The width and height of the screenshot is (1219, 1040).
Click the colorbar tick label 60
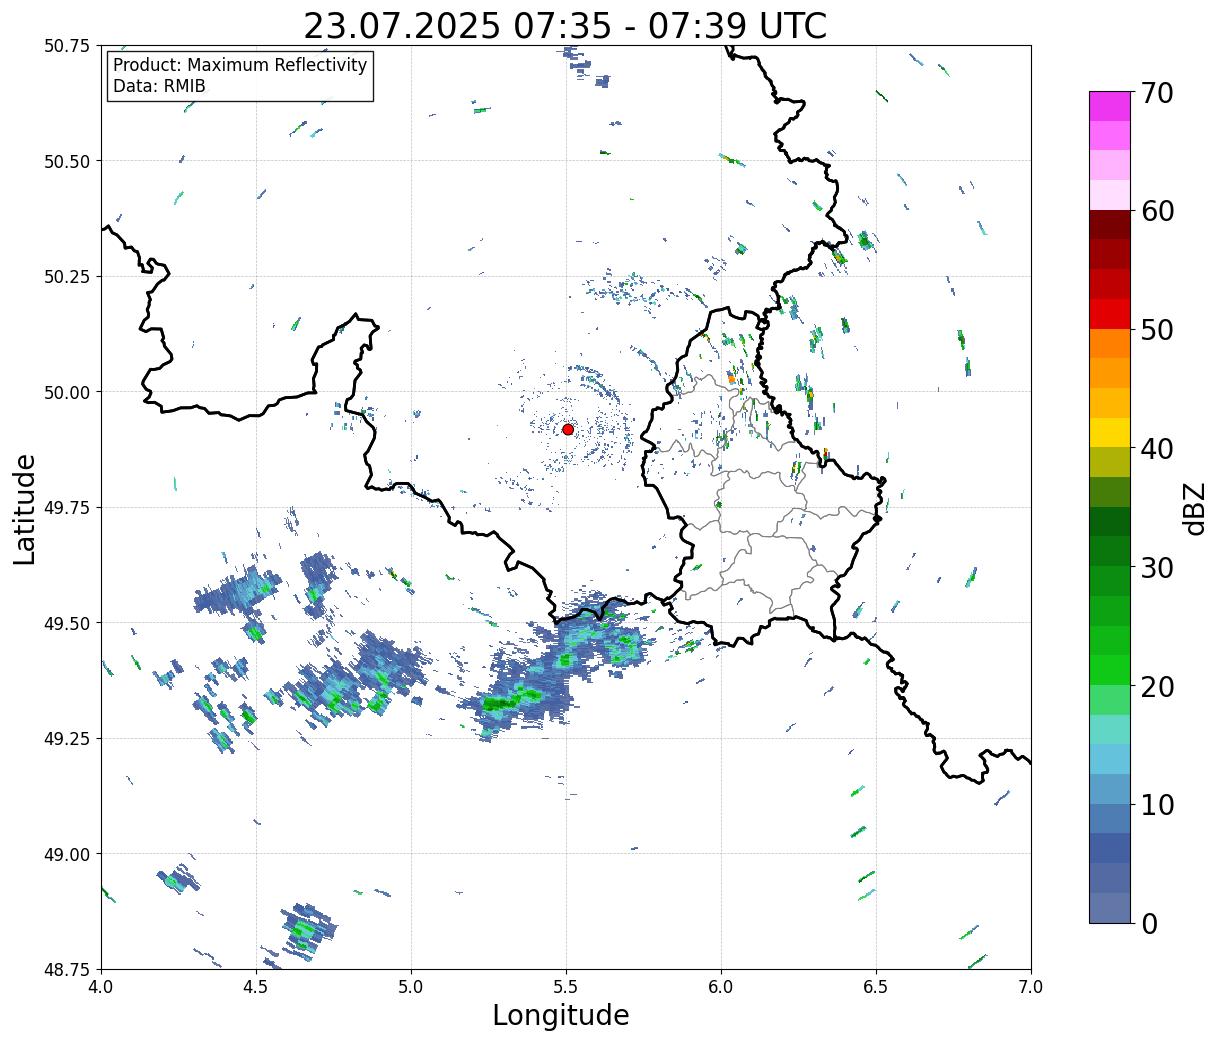1156,211
